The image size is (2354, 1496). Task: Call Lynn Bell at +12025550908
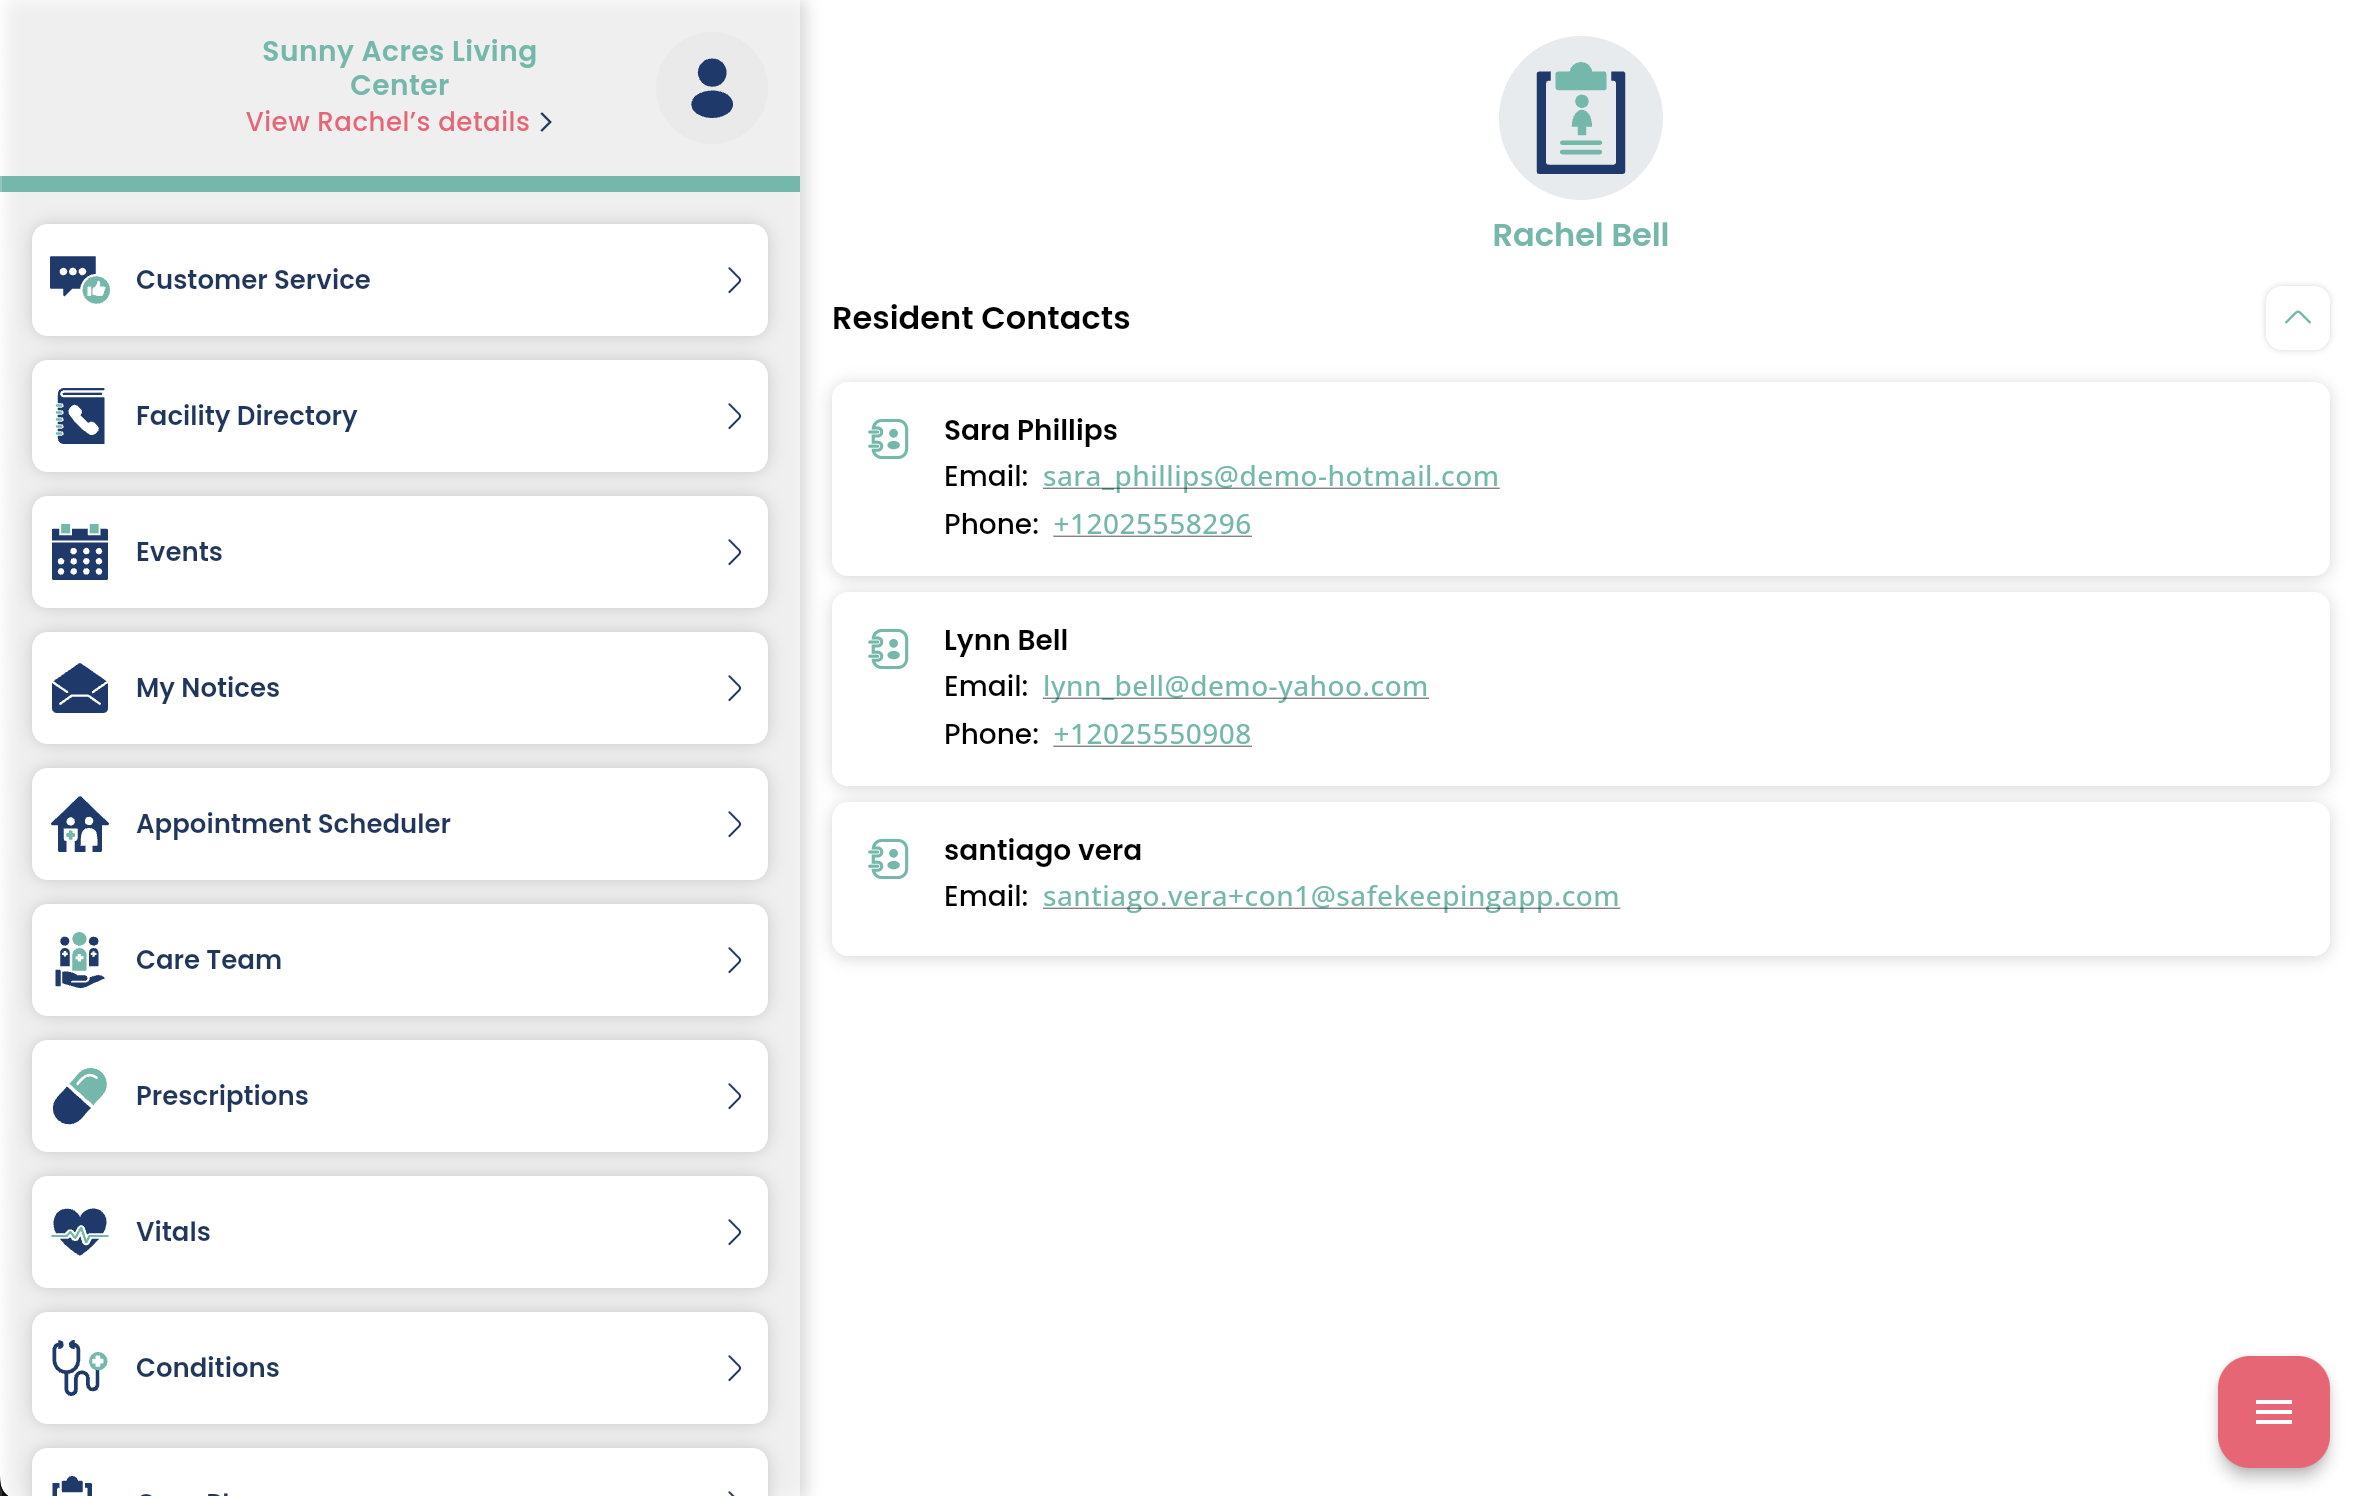pos(1151,734)
